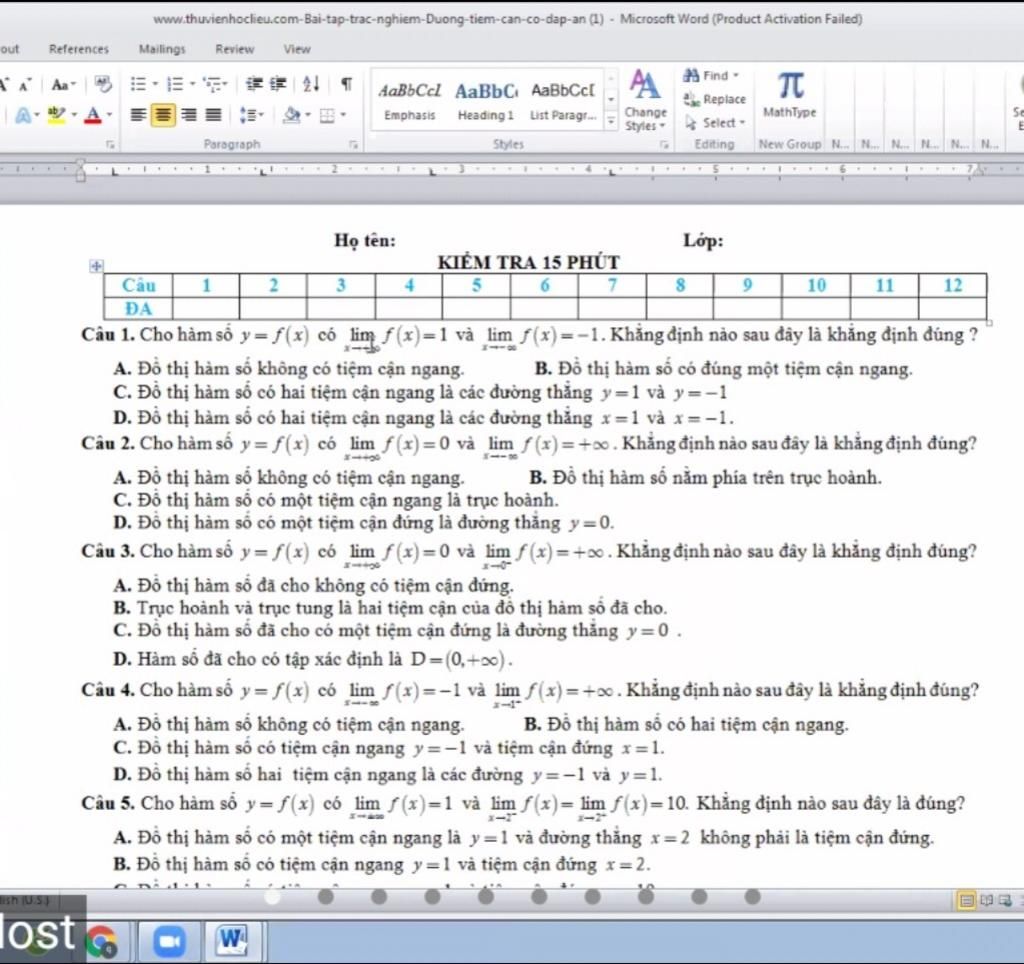This screenshot has height=964, width=1024.
Task: Click the Clear Formatting eraser icon
Action: click(x=103, y=84)
